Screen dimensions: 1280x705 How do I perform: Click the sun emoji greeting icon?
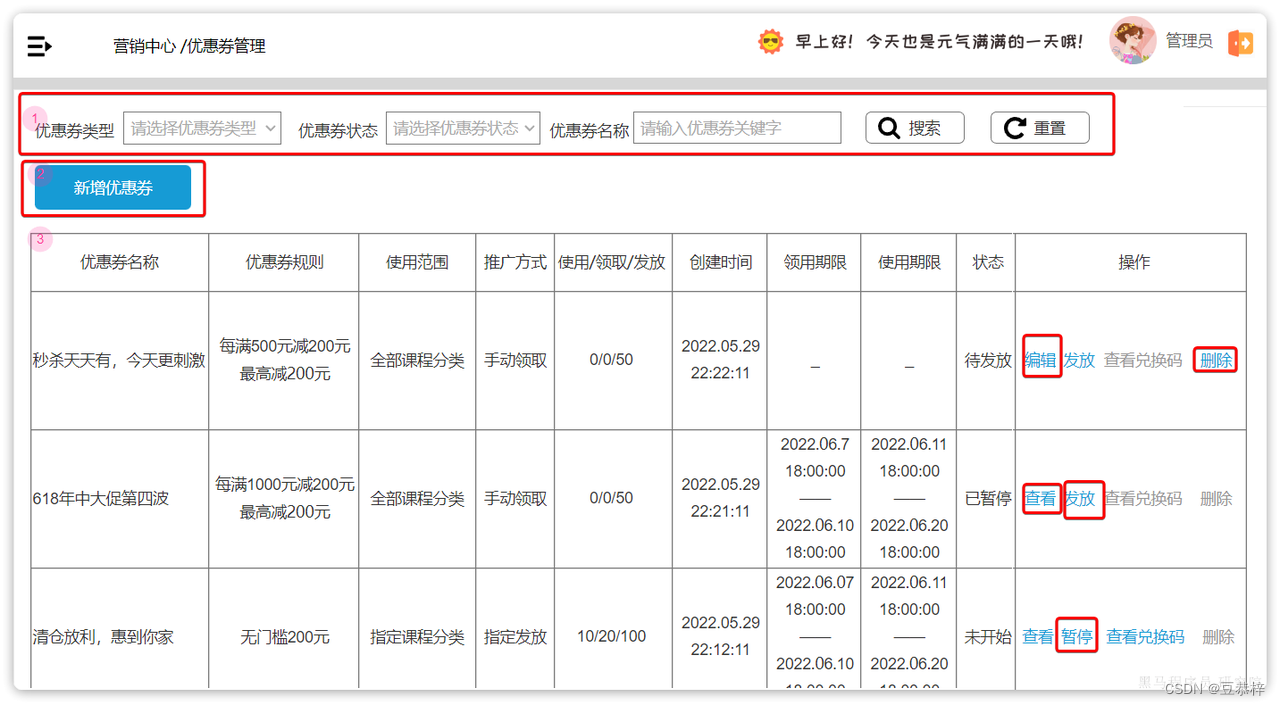pos(770,42)
